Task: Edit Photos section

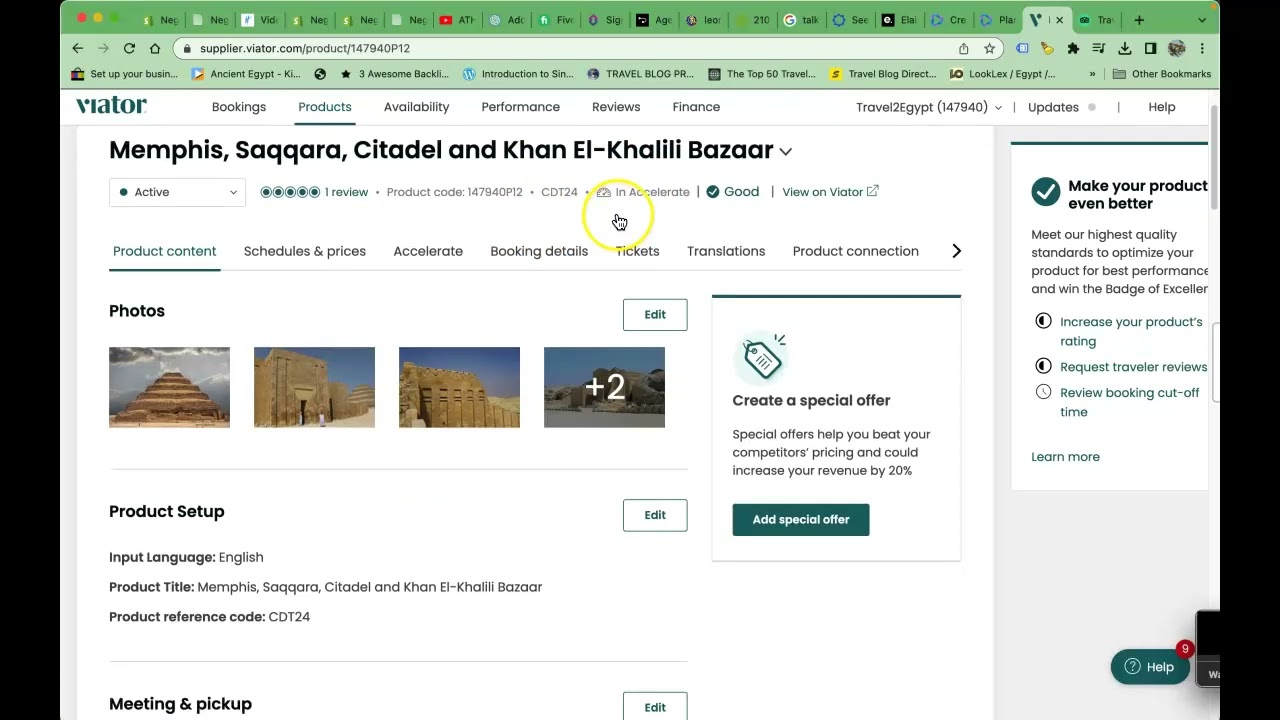Action: tap(655, 315)
